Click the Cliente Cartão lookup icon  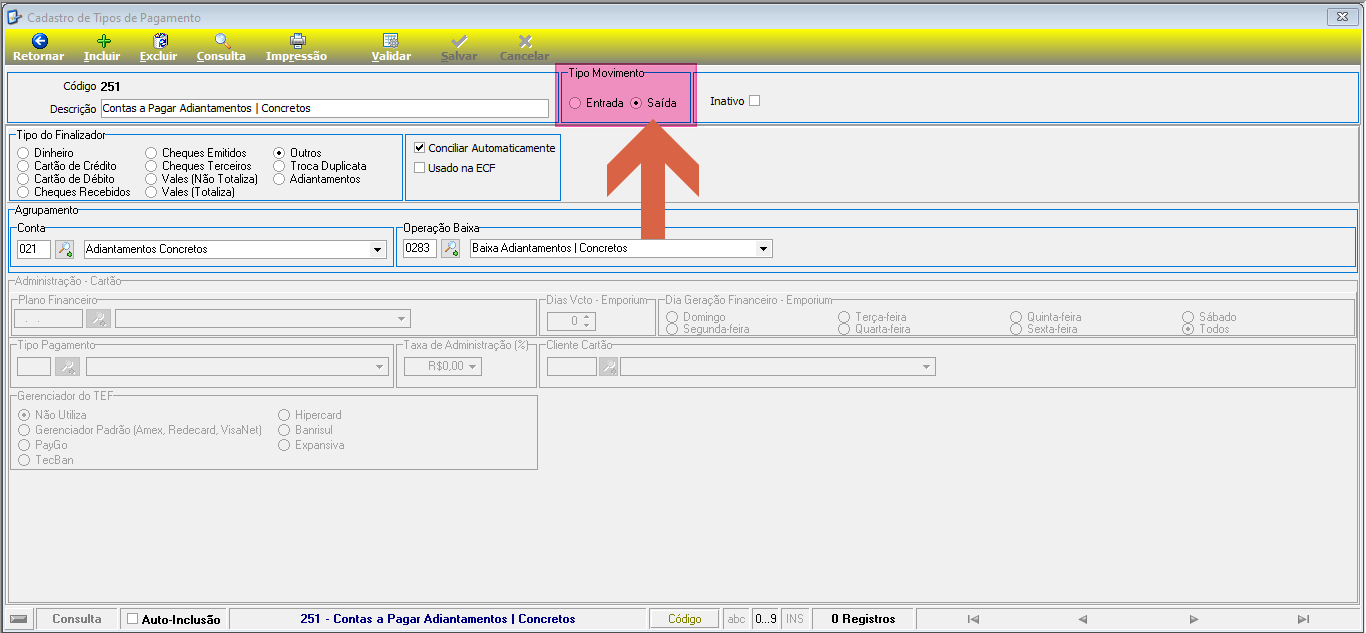[608, 367]
